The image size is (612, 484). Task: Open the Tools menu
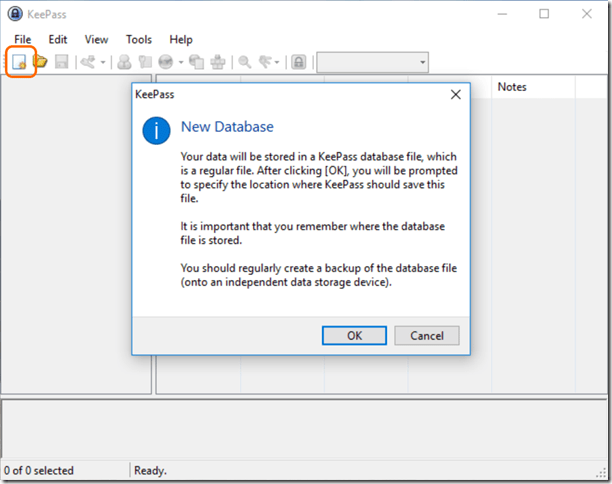pos(139,40)
